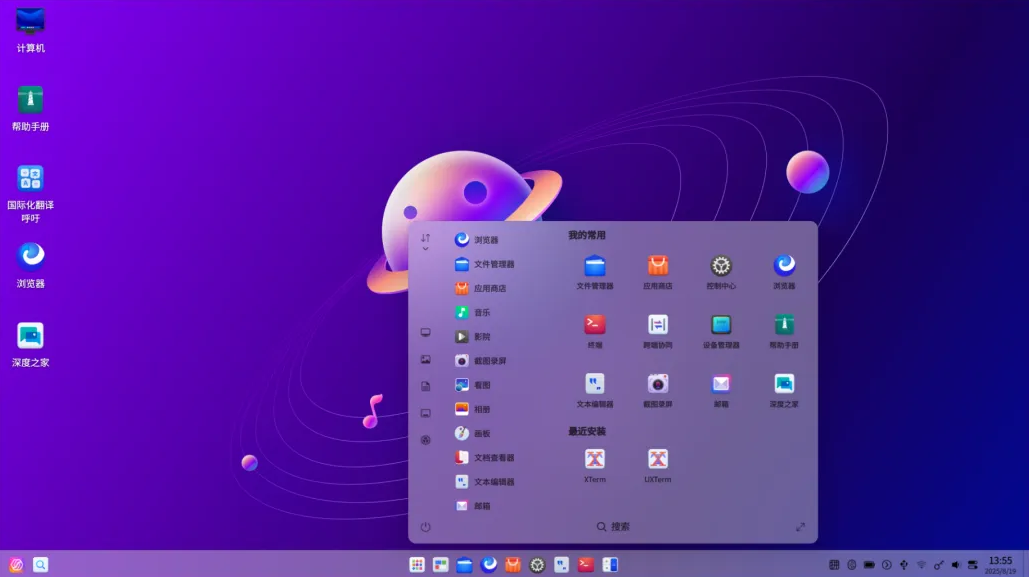Open 文本编辑器 in the 我的常用 grid
1029x577 pixels.
[595, 390]
